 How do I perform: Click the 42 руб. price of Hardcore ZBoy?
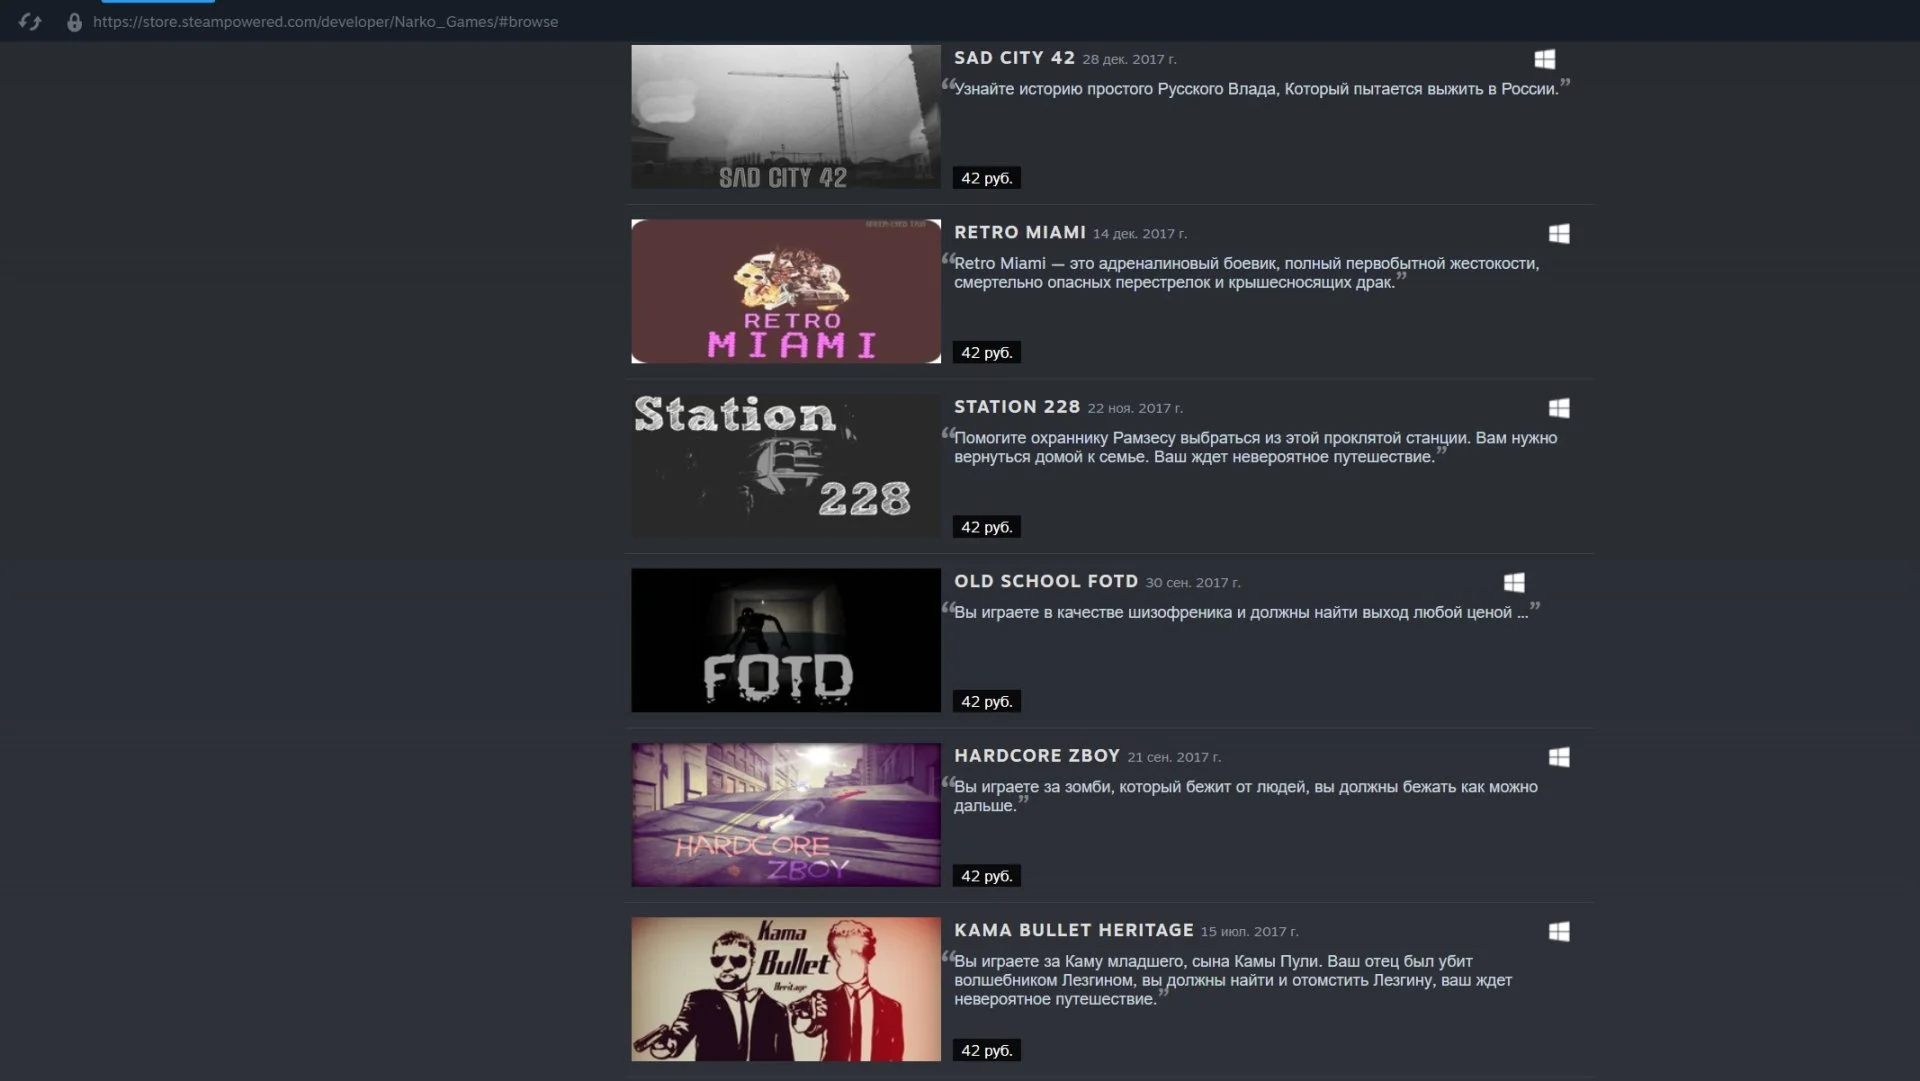pos(986,876)
